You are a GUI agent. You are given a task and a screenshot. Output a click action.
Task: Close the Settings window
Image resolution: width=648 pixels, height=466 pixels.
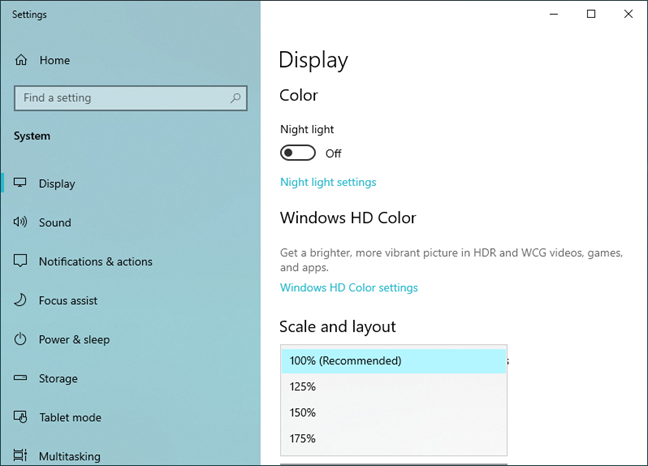[628, 14]
